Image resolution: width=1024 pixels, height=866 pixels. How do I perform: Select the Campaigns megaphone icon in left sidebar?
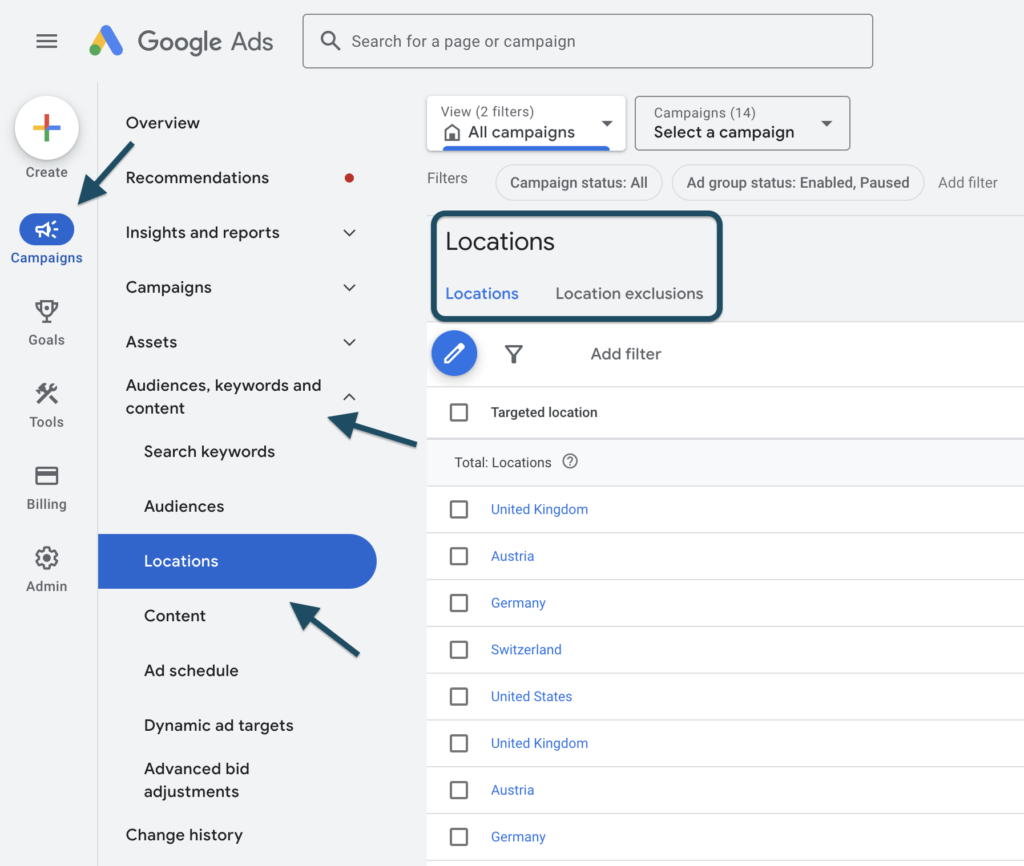(46, 228)
